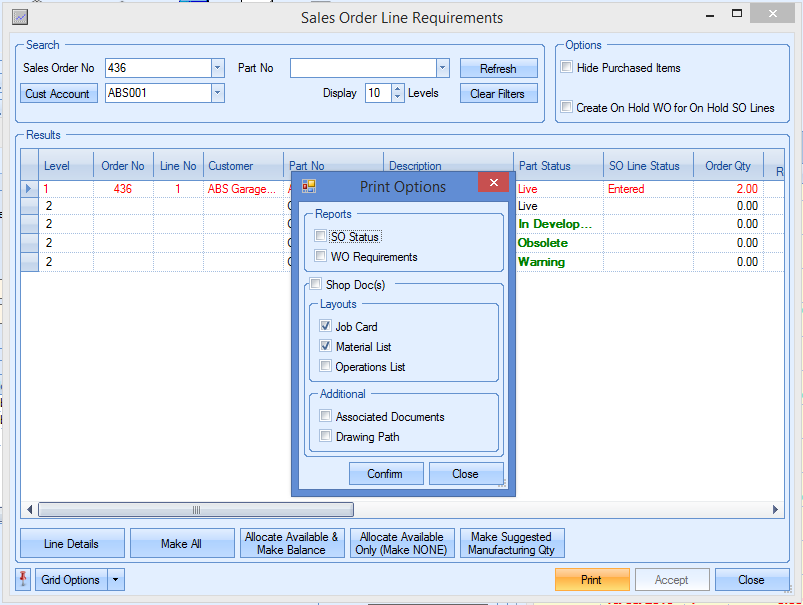Click the Refresh button
Viewport: 803px width, 605px height.
(498, 69)
